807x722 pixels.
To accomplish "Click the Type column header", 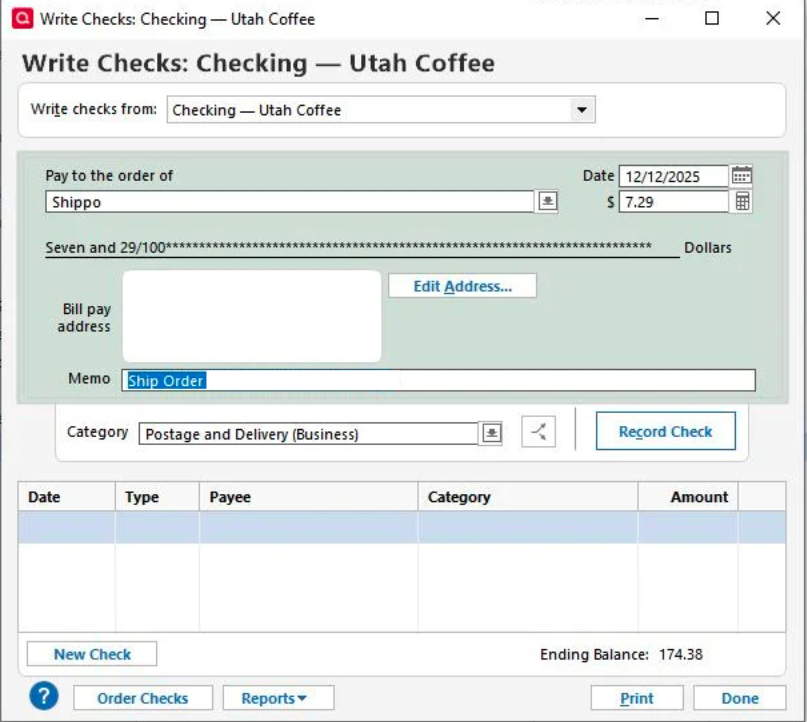I will coord(157,497).
